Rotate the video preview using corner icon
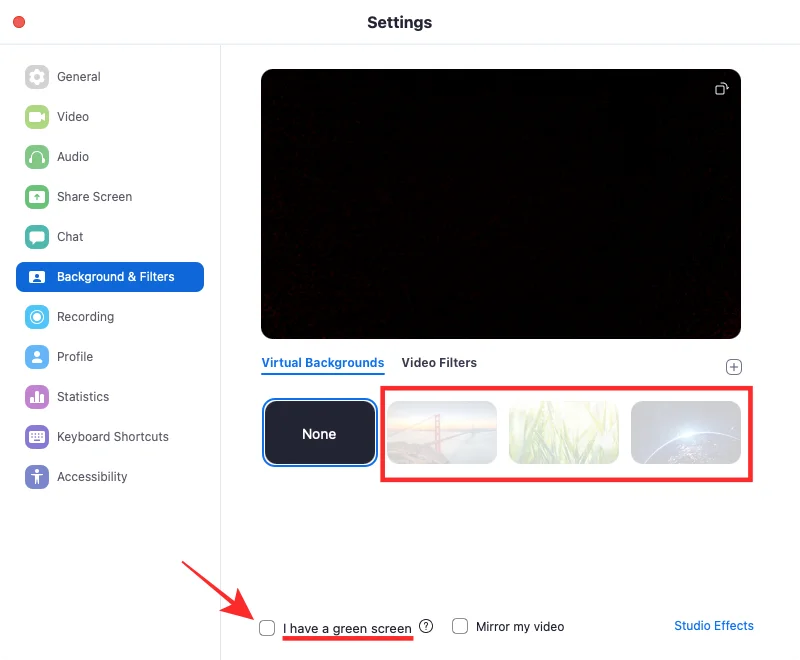Screen dimensions: 800x660 point(722,89)
